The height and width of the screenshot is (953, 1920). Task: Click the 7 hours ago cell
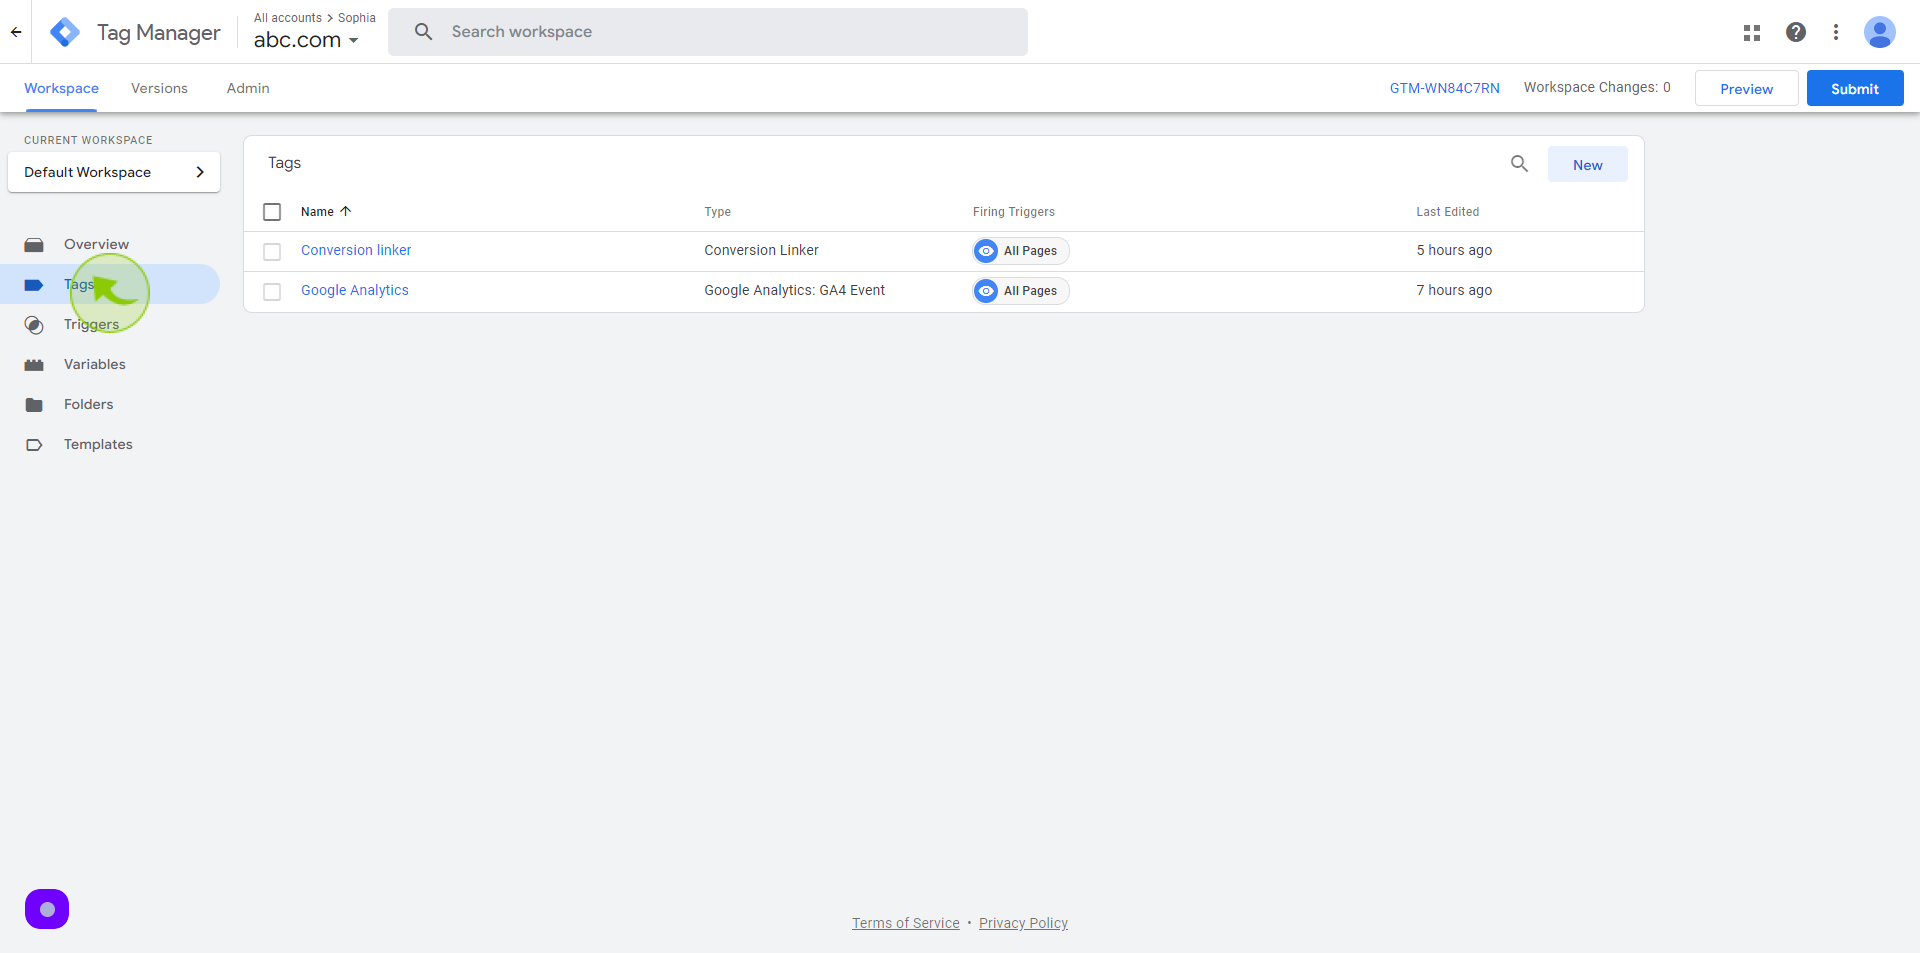[x=1454, y=290]
